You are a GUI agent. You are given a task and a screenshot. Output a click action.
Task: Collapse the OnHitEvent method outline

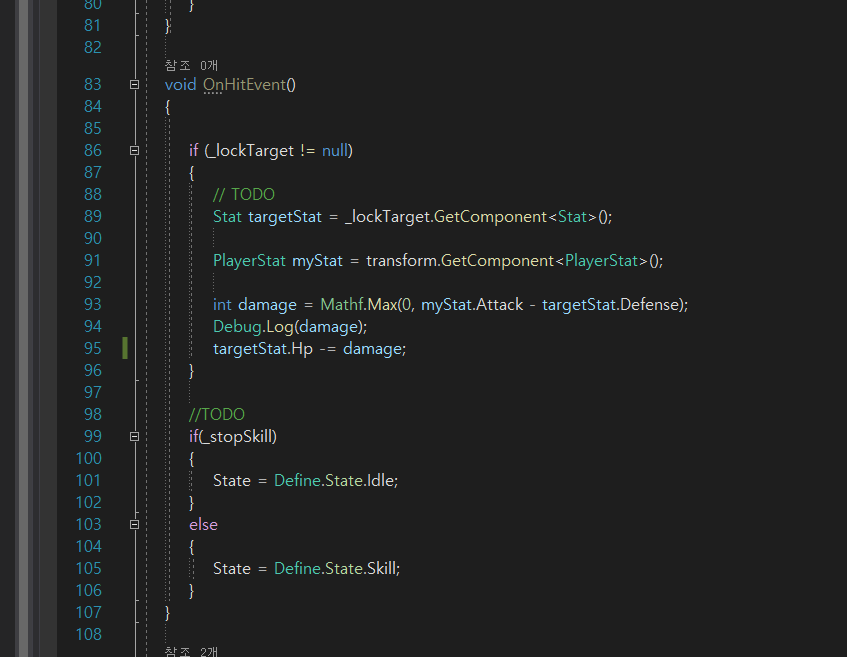click(135, 85)
